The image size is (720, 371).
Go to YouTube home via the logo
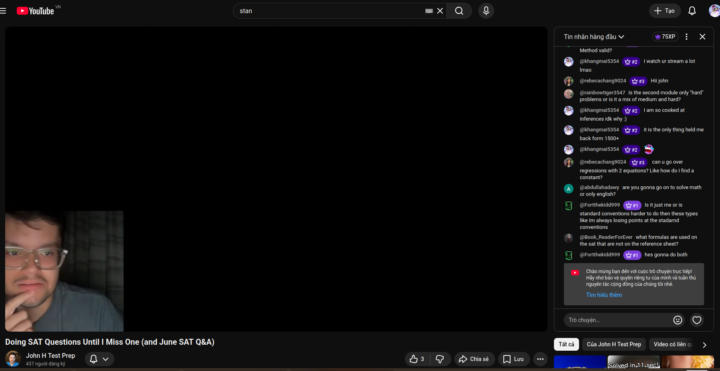[35, 11]
